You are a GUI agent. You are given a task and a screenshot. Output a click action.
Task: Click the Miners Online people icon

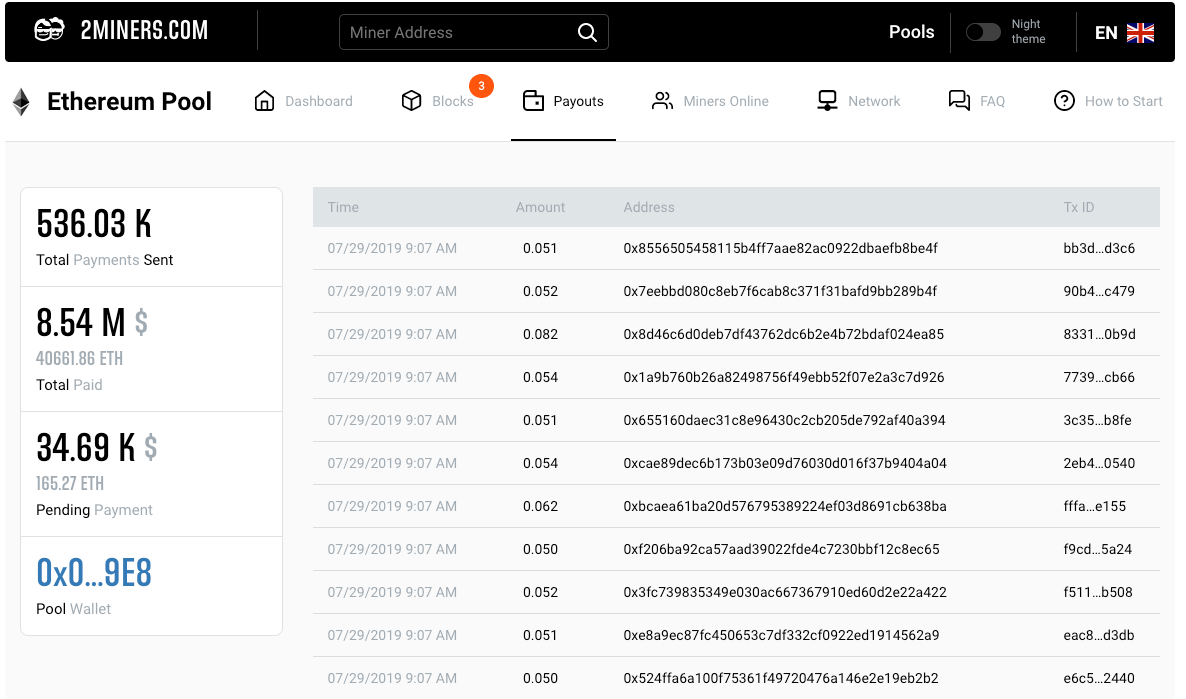coord(662,101)
